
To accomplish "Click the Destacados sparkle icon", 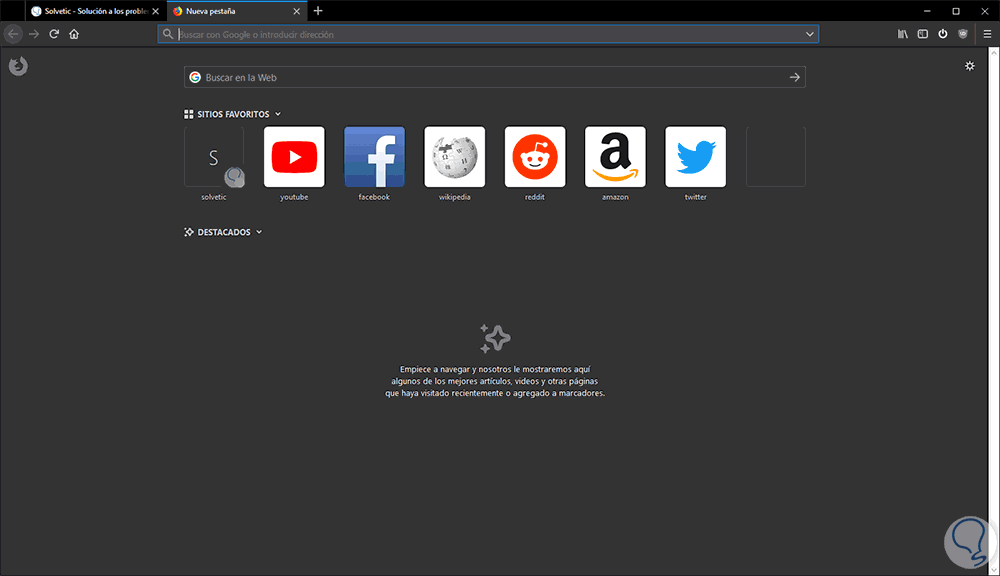I will click(x=189, y=232).
